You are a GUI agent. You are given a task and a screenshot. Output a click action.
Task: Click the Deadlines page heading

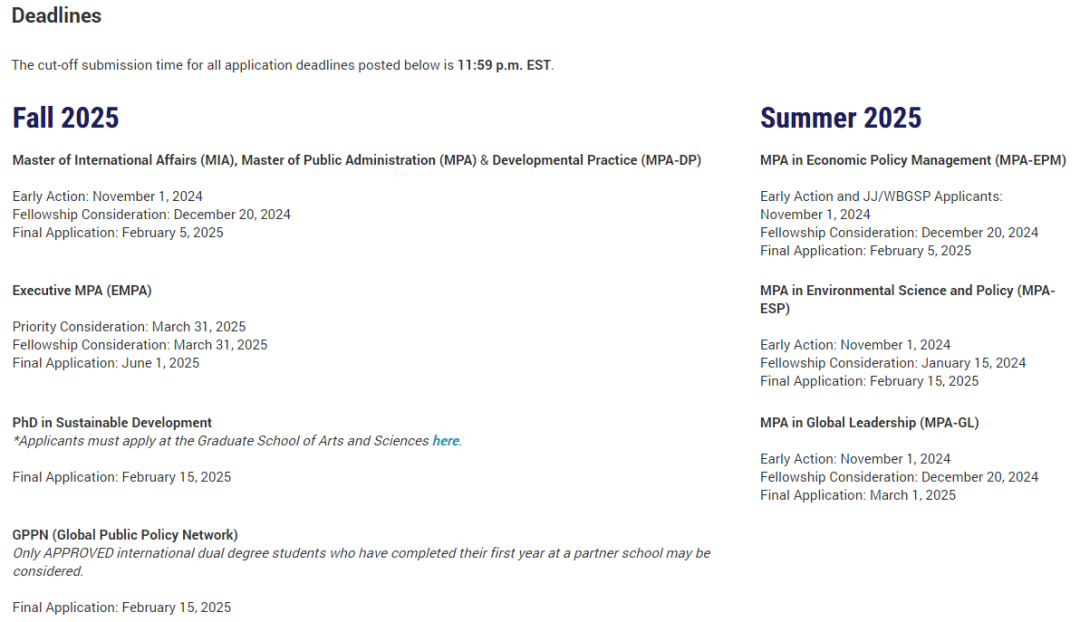point(56,16)
